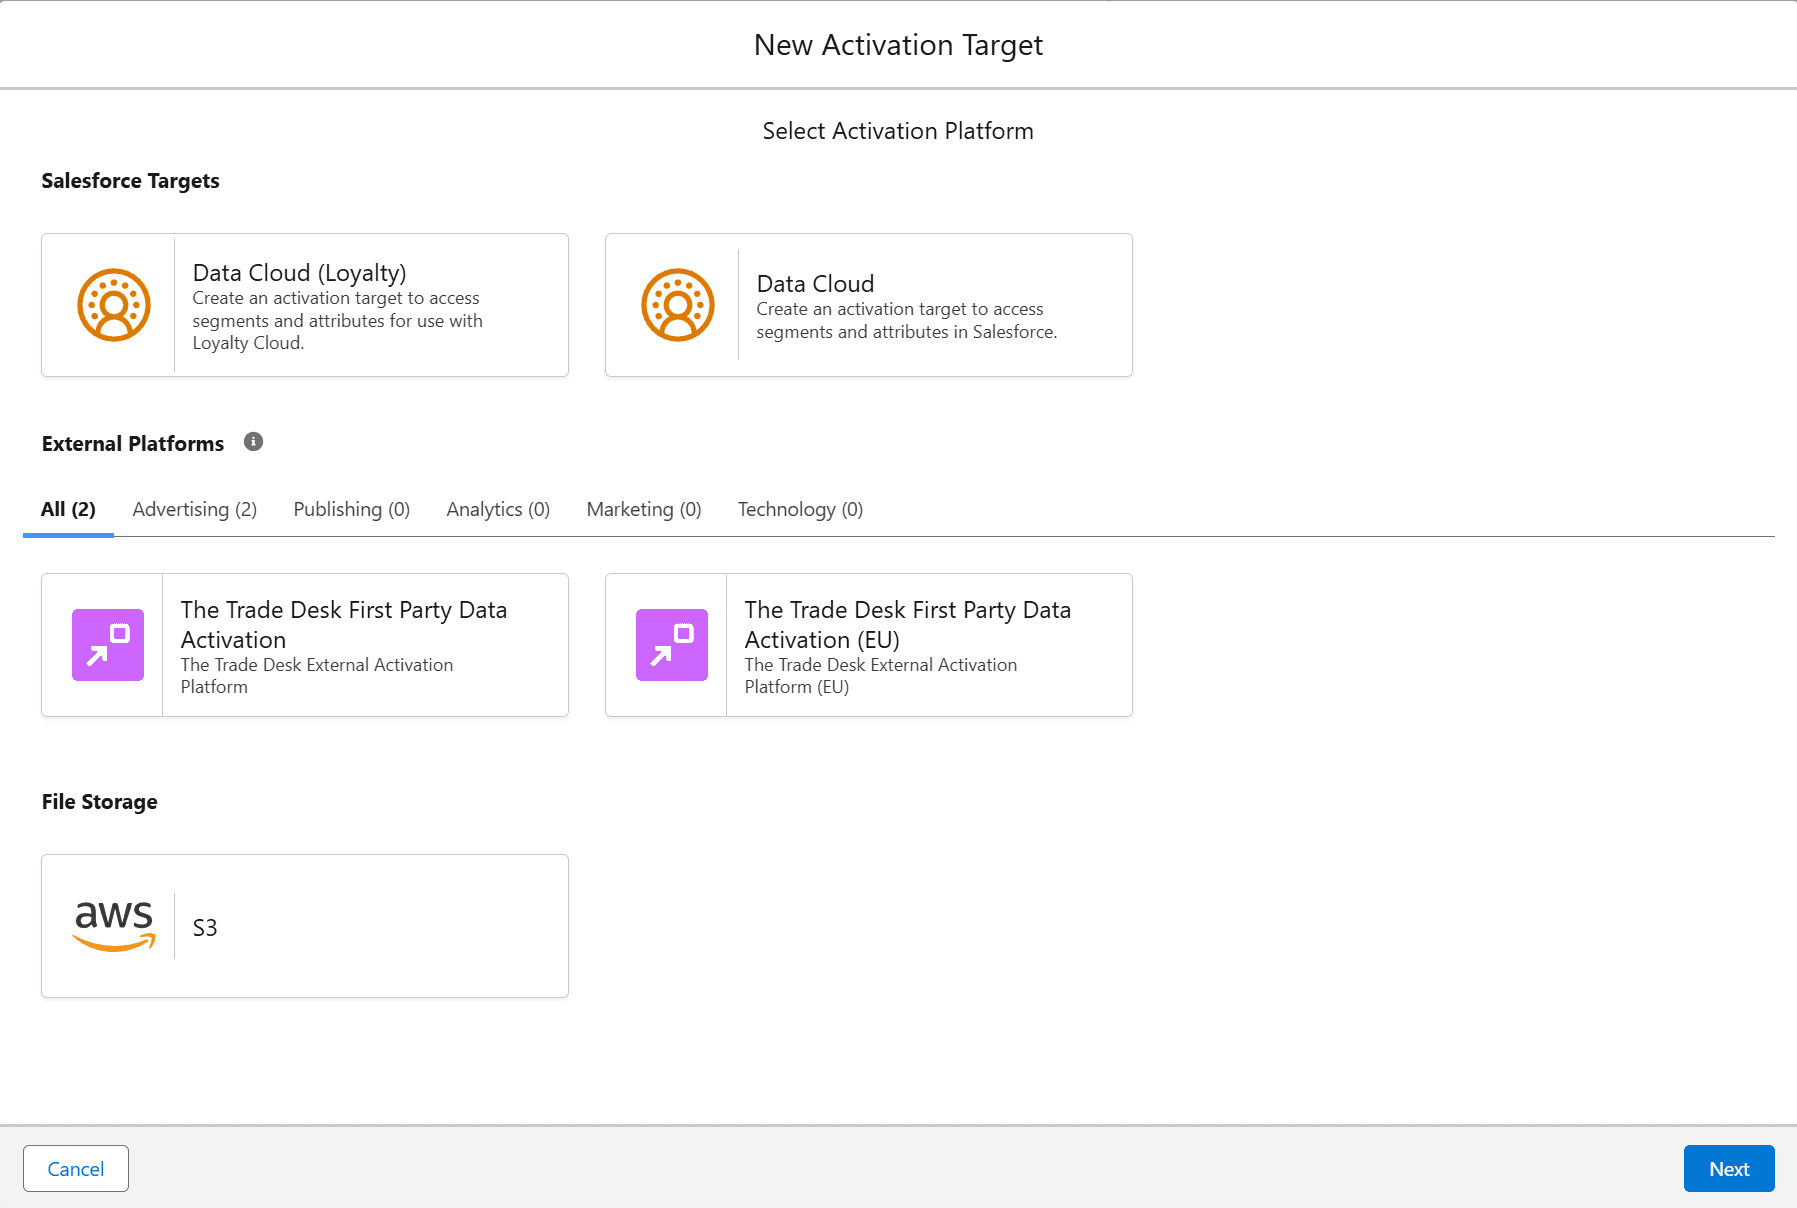Viewport: 1797px width, 1208px height.
Task: Click the New Activation Target title
Action: 898,45
